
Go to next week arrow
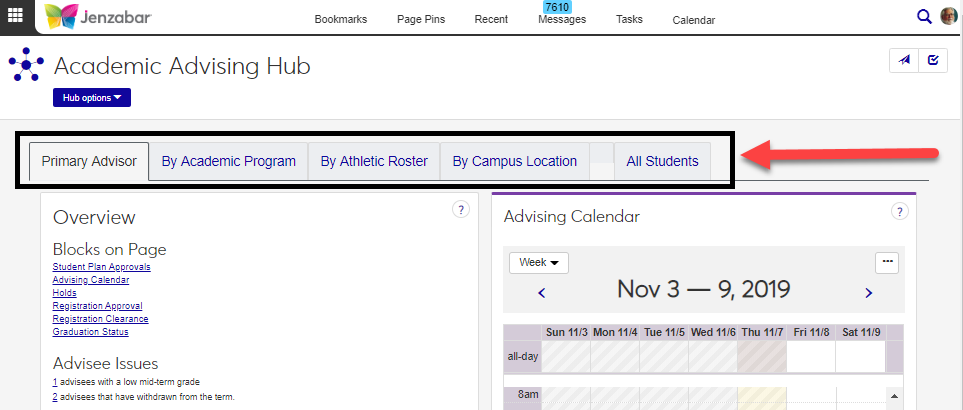click(868, 293)
